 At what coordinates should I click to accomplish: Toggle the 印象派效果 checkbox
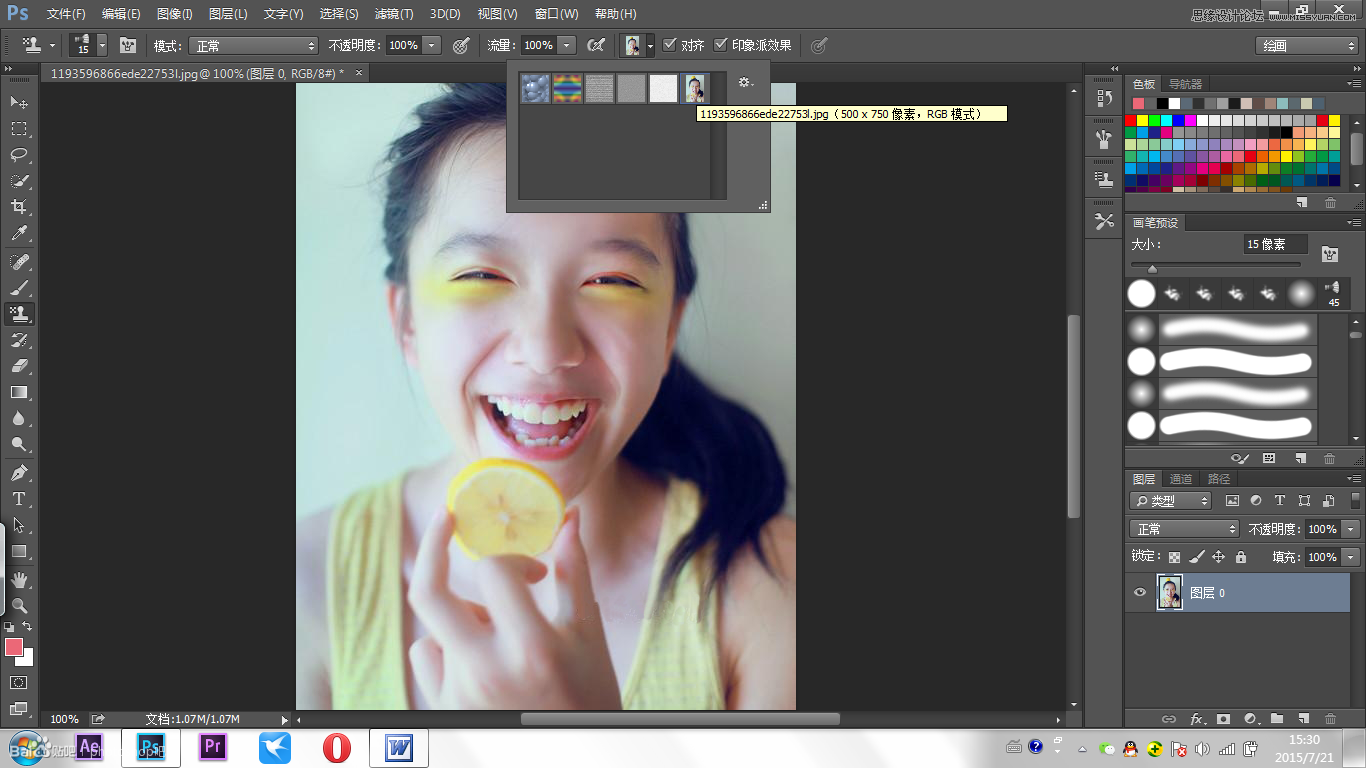click(x=721, y=45)
